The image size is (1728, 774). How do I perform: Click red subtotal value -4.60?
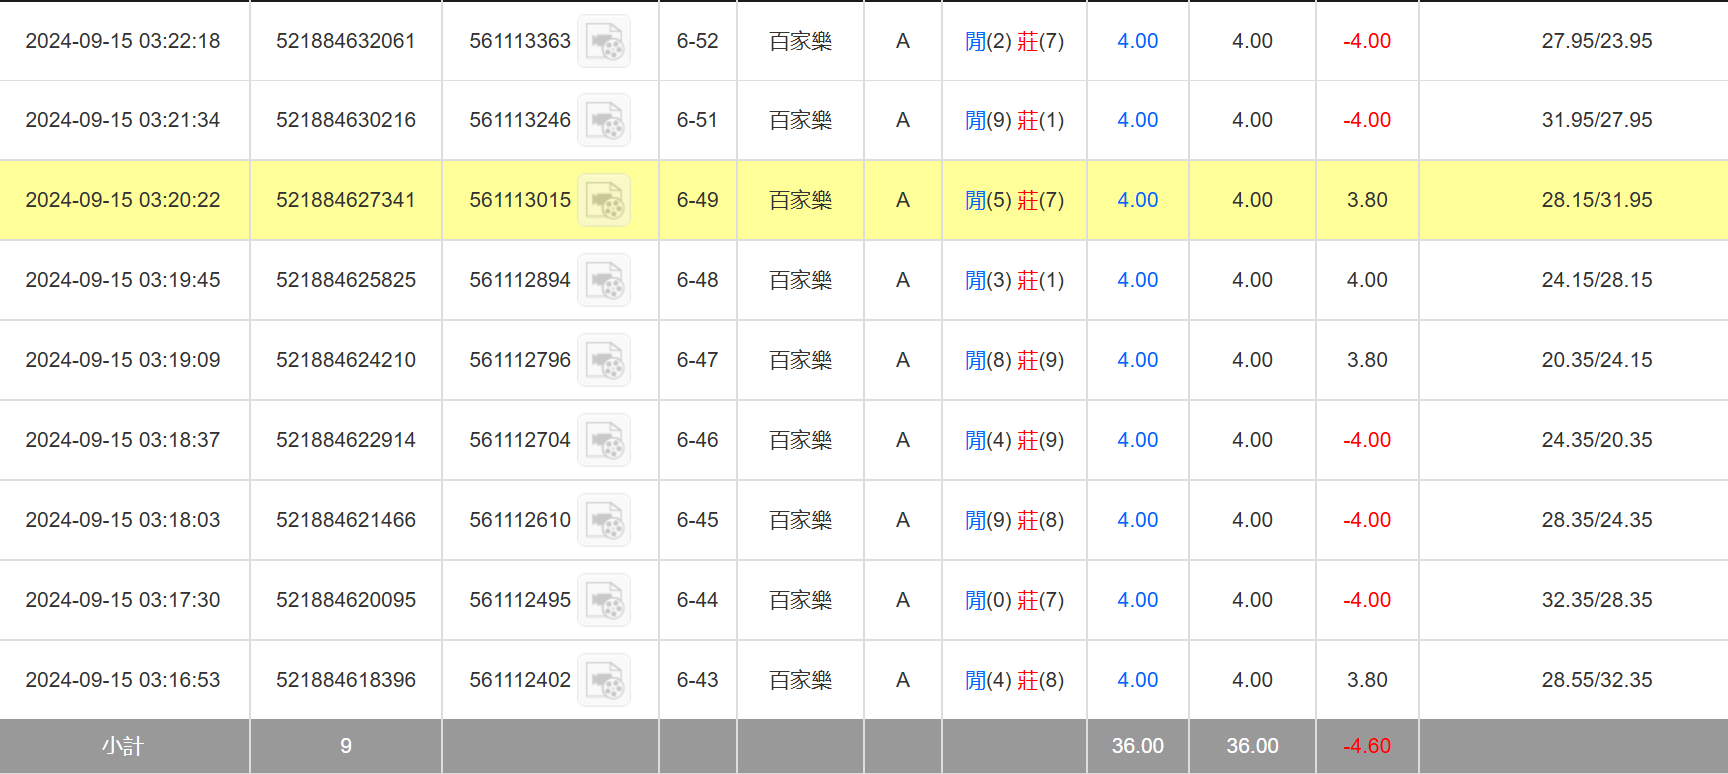click(x=1366, y=746)
